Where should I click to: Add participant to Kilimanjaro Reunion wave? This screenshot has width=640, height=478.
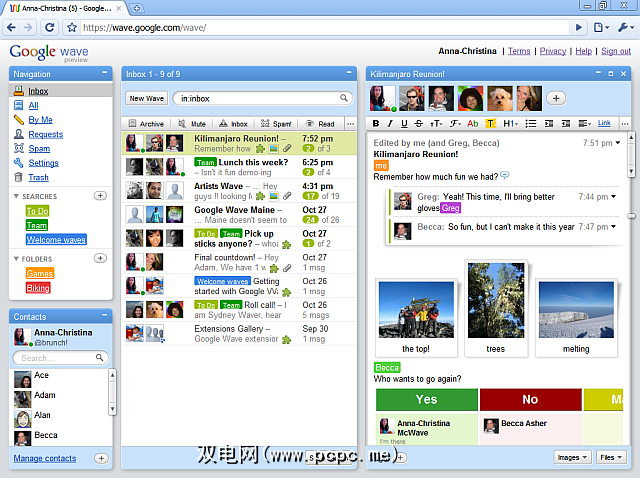click(x=556, y=98)
